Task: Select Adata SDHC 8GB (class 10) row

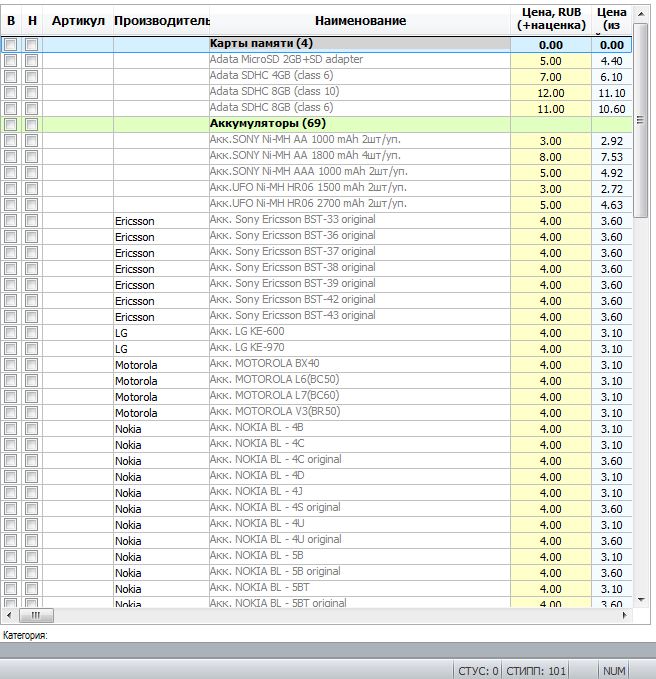Action: 316,93
